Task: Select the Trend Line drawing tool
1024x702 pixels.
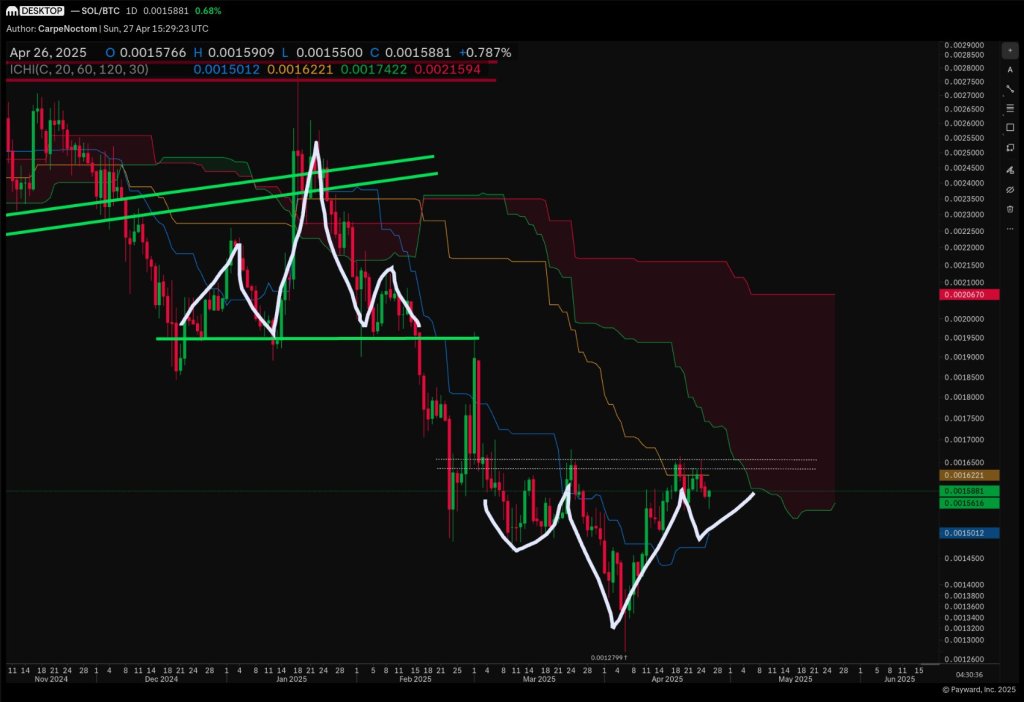Action: tap(1010, 89)
